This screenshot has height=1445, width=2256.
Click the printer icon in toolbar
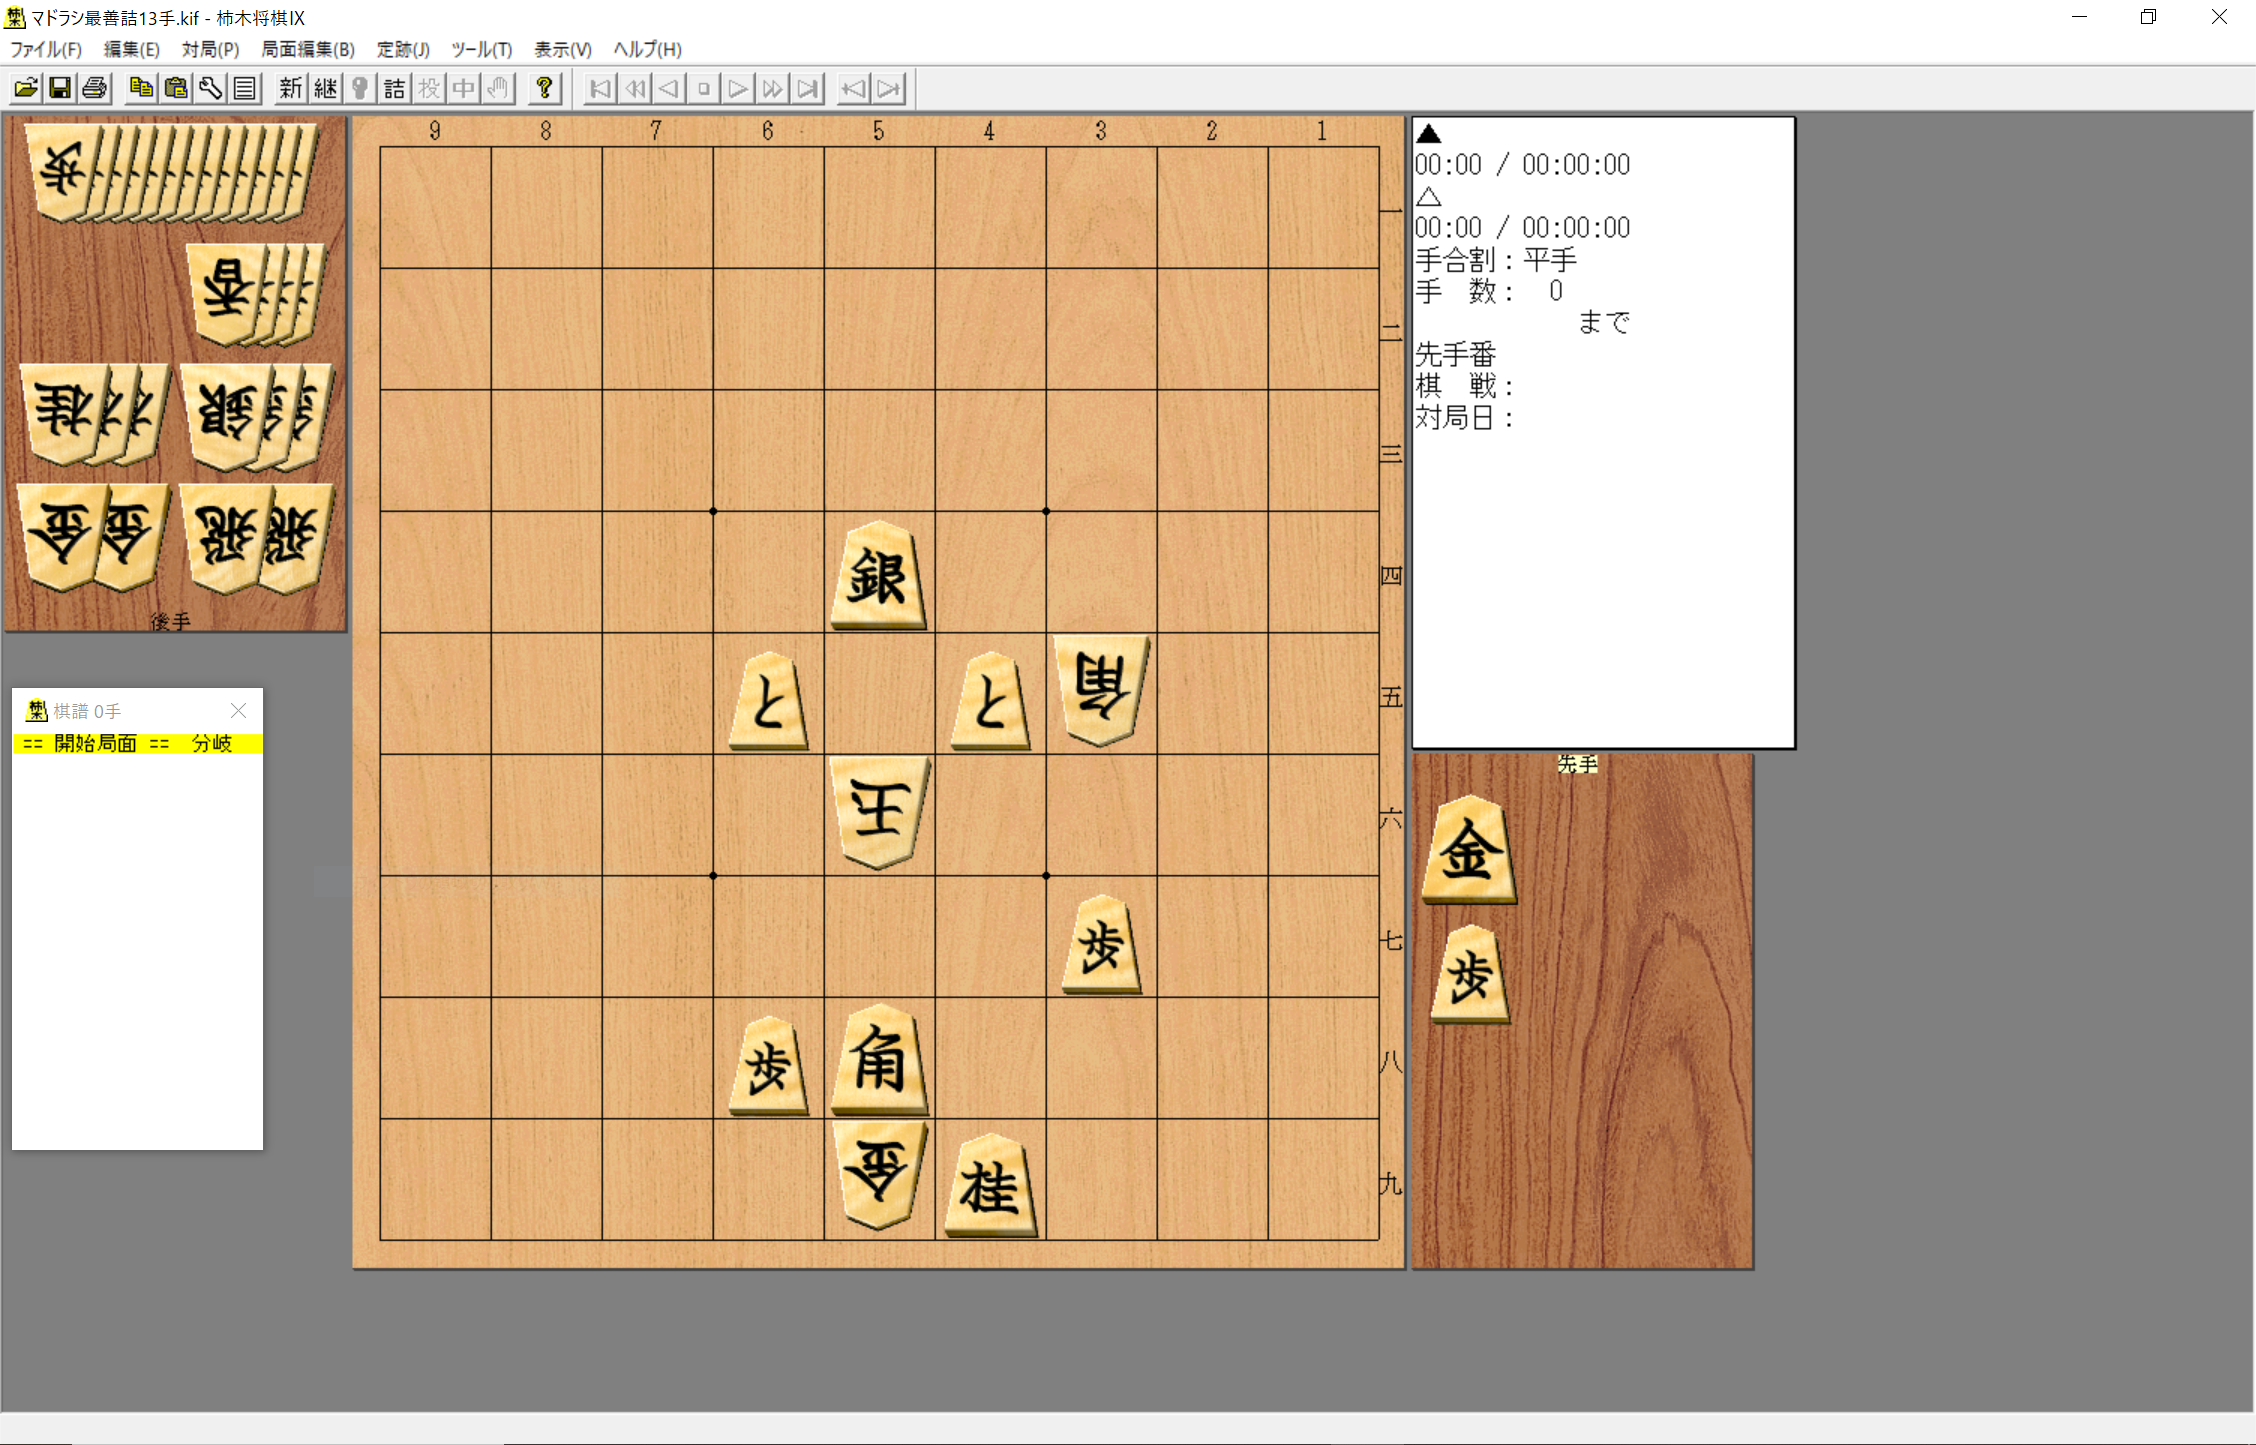tap(95, 88)
